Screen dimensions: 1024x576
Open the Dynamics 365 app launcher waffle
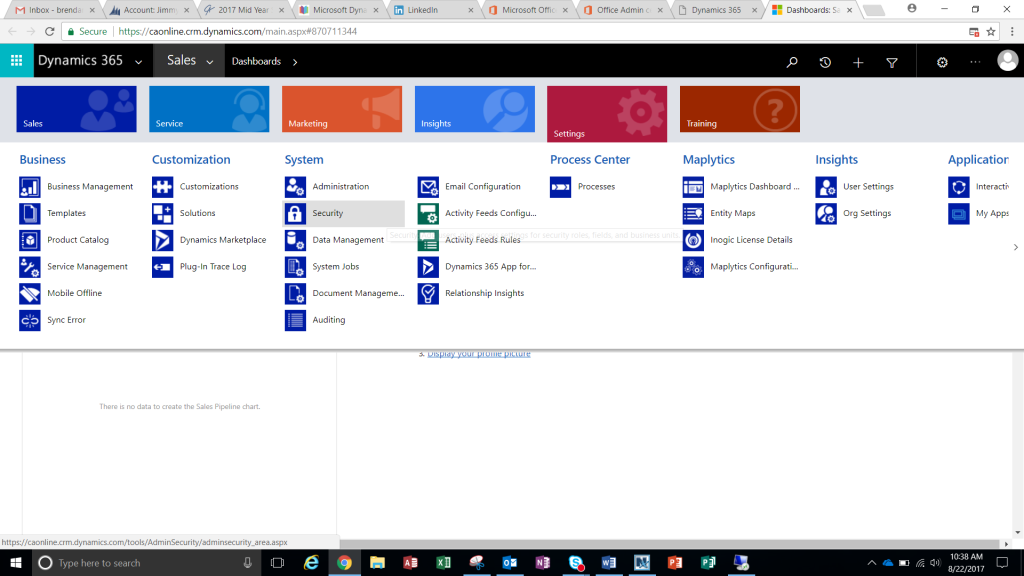click(x=16, y=61)
